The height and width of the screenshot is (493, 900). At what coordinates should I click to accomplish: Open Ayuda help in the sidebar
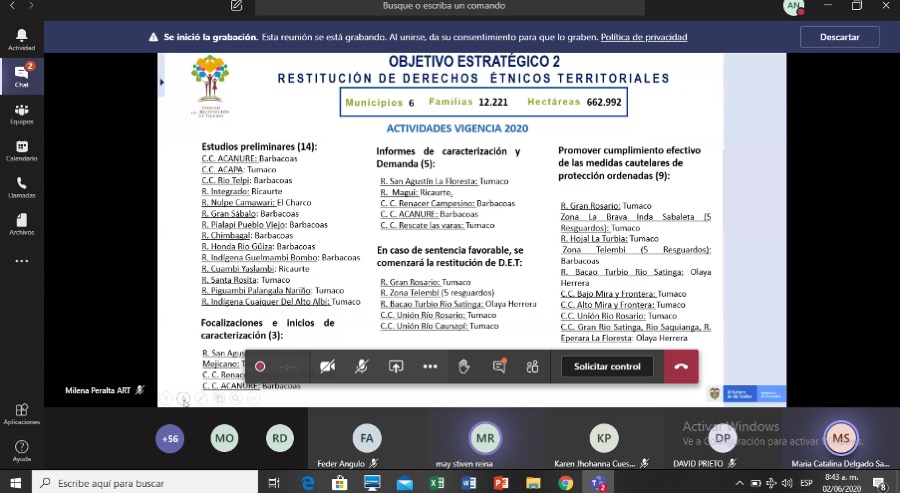(21, 451)
